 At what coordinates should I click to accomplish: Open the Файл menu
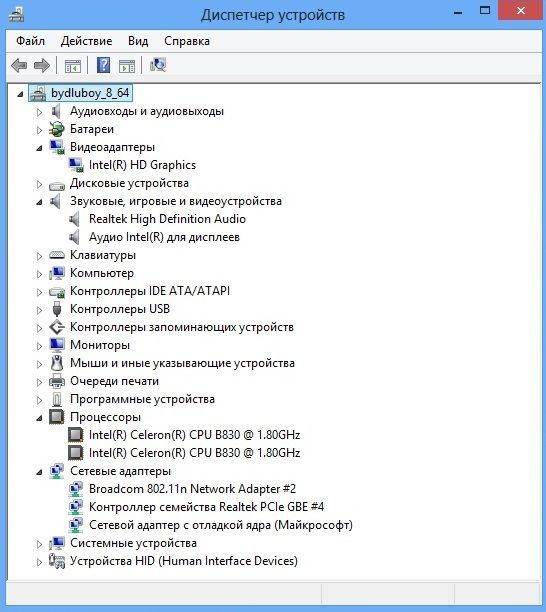pos(30,41)
